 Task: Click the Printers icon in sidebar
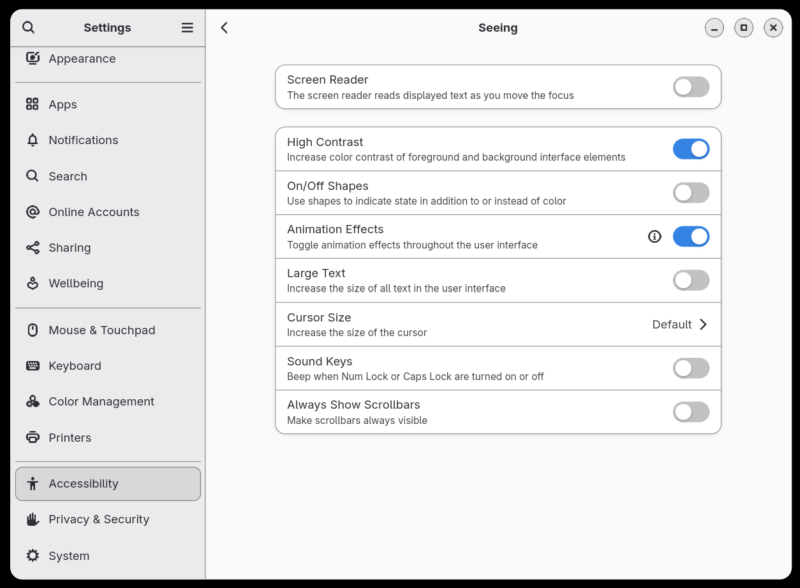[x=33, y=438]
